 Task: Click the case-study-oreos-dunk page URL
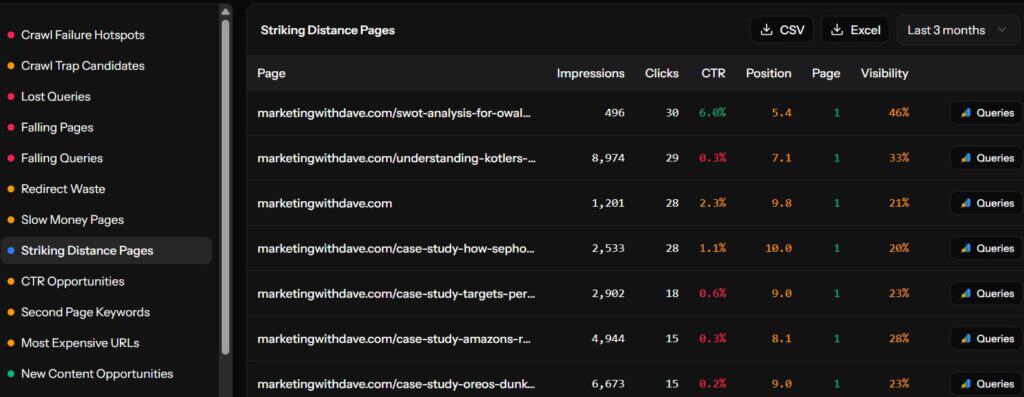click(x=396, y=383)
